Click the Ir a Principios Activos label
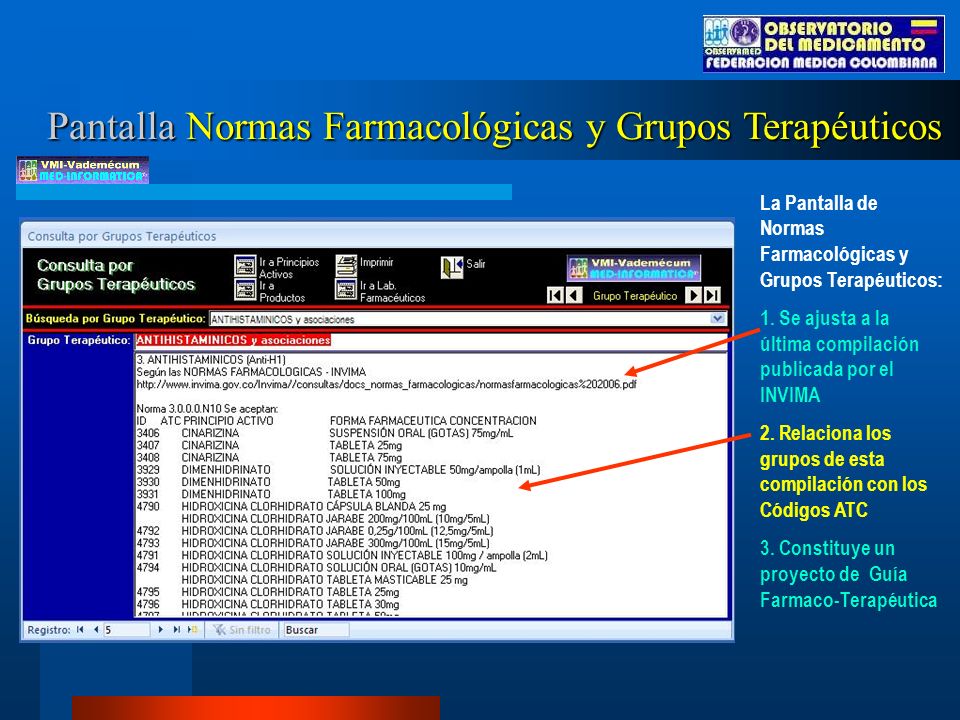Image resolution: width=960 pixels, height=720 pixels. (289, 268)
